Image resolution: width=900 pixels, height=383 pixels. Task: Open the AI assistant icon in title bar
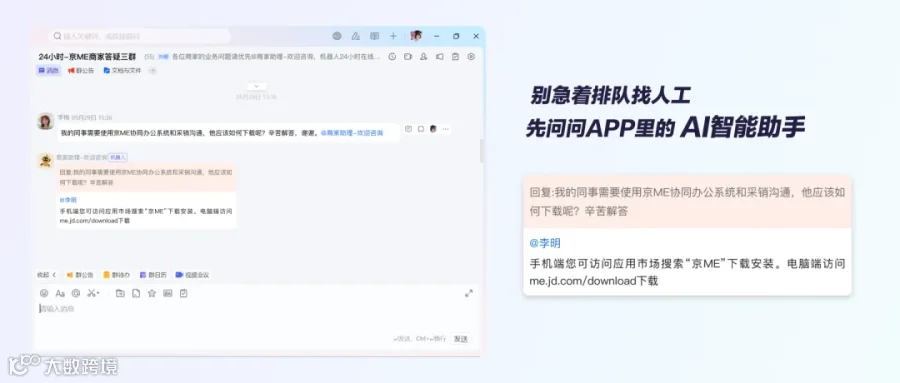[337, 36]
